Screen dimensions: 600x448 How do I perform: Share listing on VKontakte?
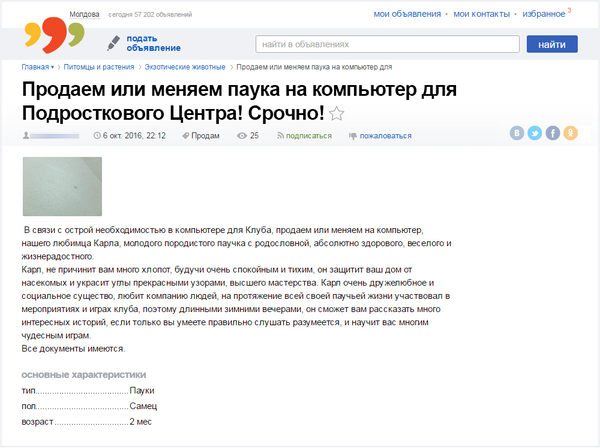pyautogui.click(x=517, y=134)
